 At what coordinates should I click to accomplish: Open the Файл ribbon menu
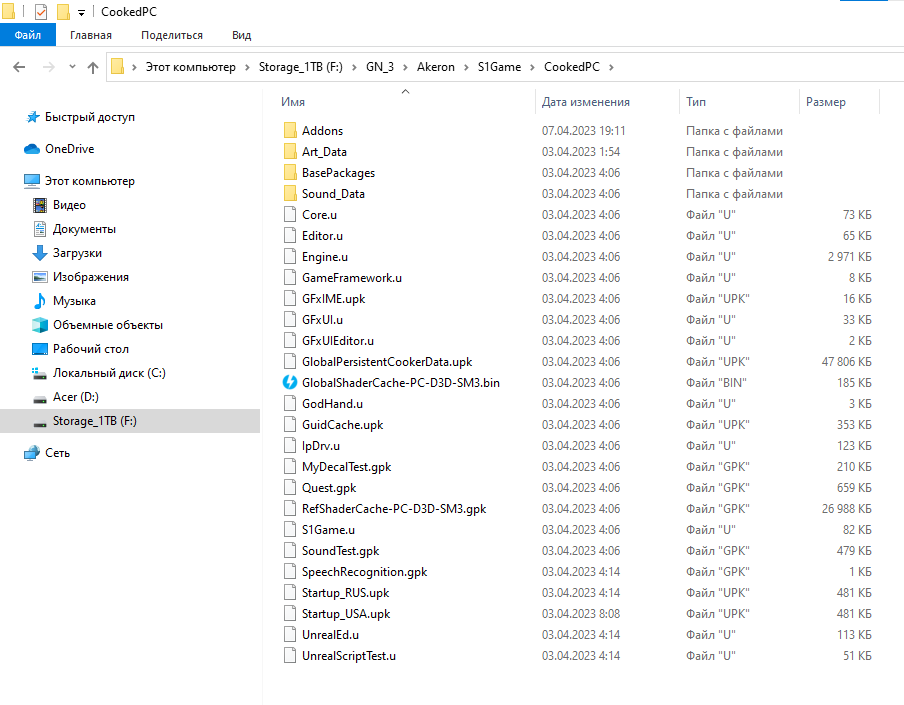pos(28,35)
